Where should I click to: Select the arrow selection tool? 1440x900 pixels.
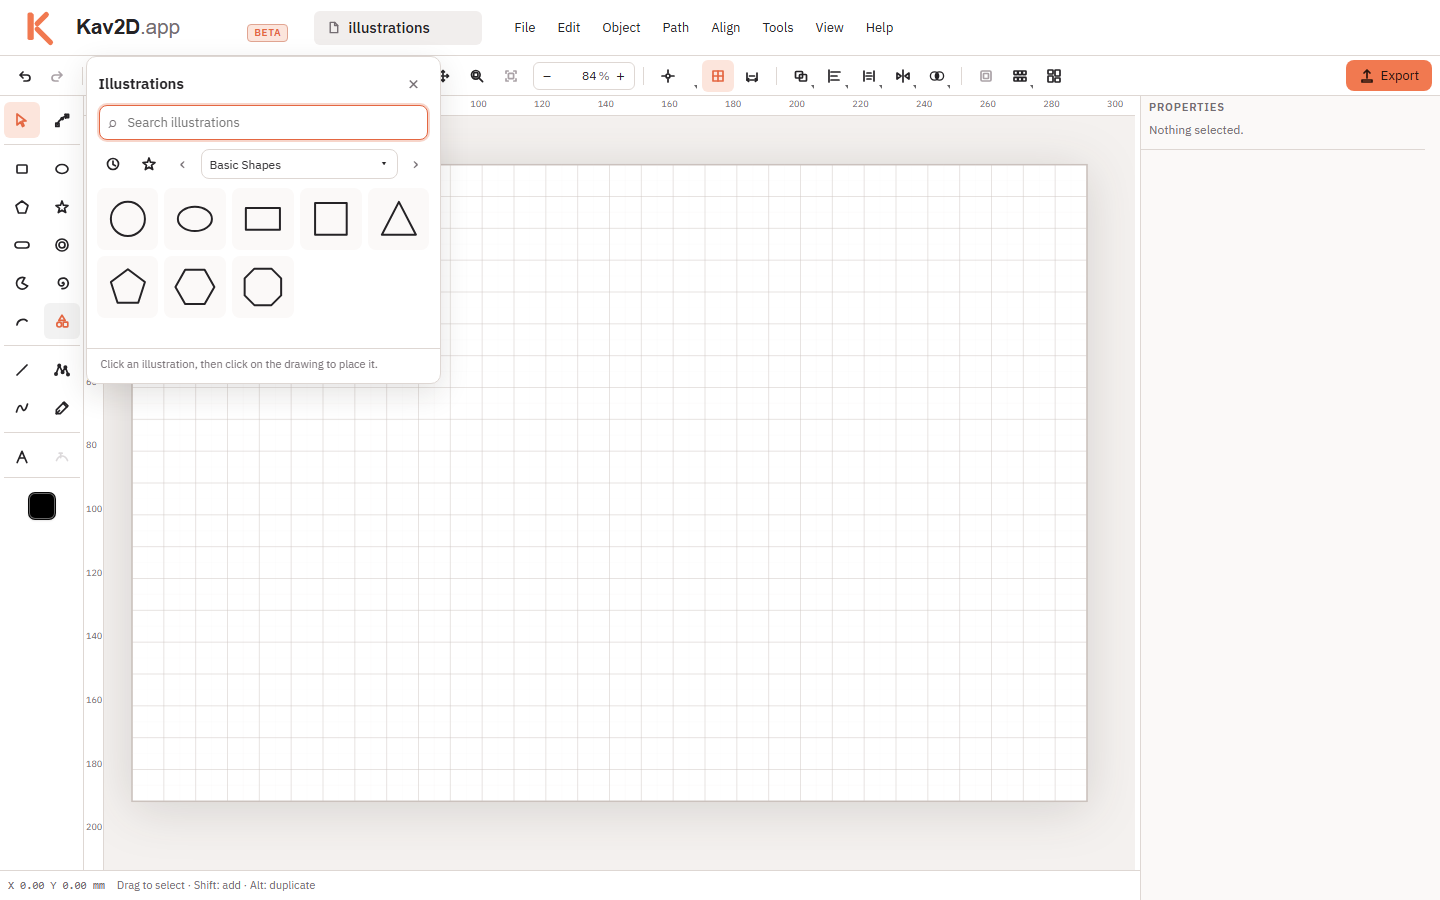click(x=22, y=121)
